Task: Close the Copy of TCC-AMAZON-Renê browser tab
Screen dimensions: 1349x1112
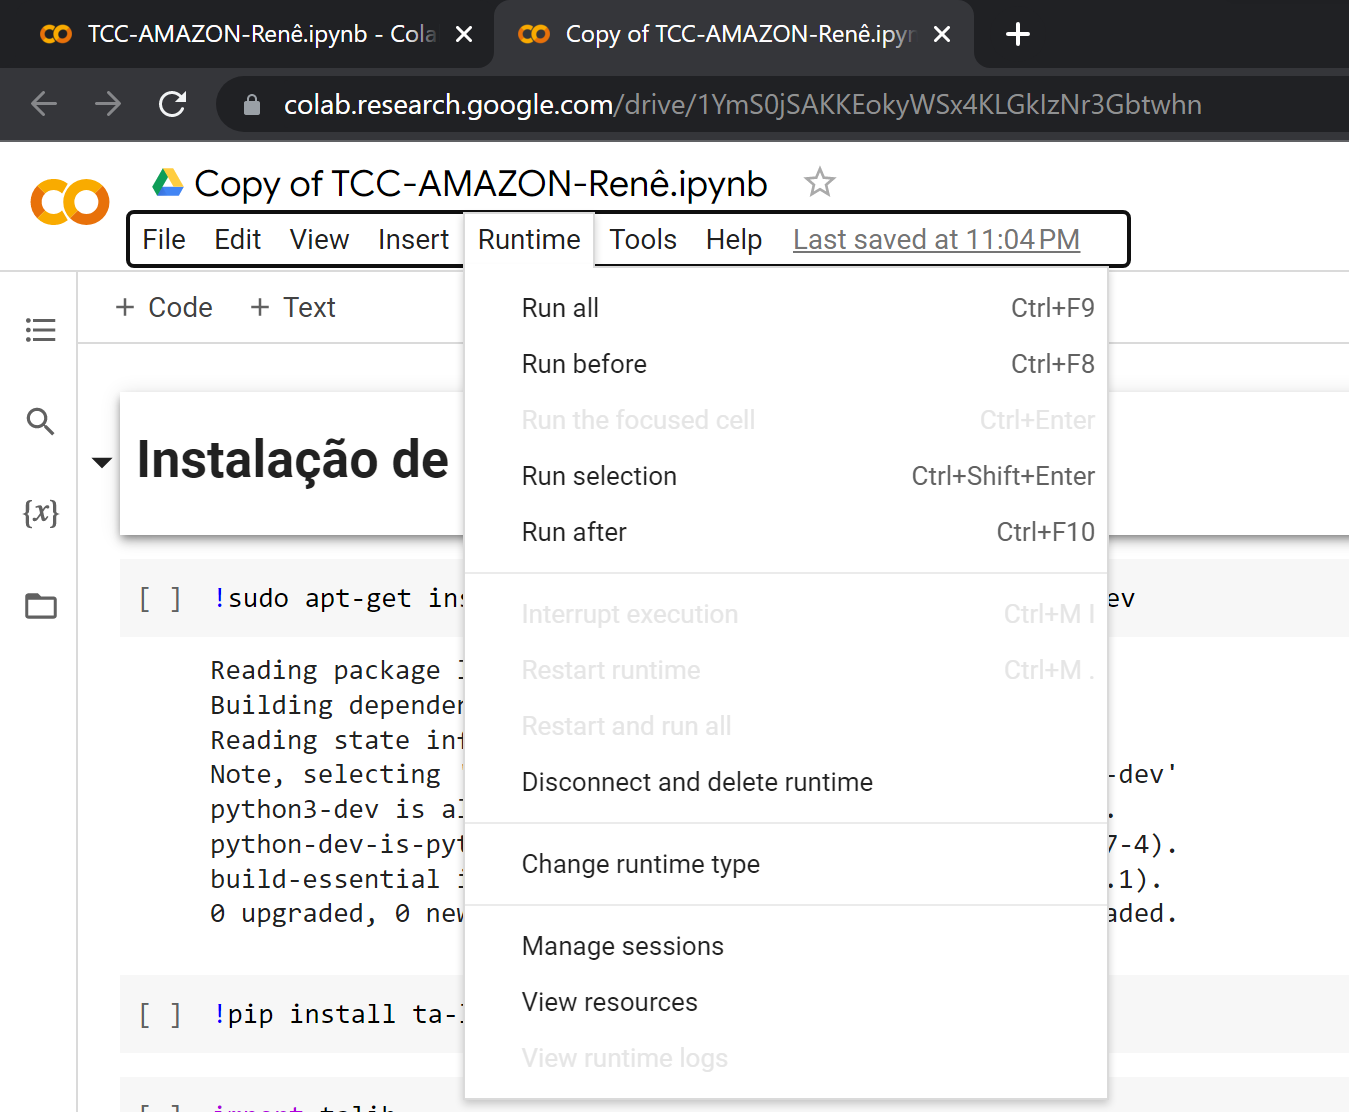Action: click(x=942, y=34)
